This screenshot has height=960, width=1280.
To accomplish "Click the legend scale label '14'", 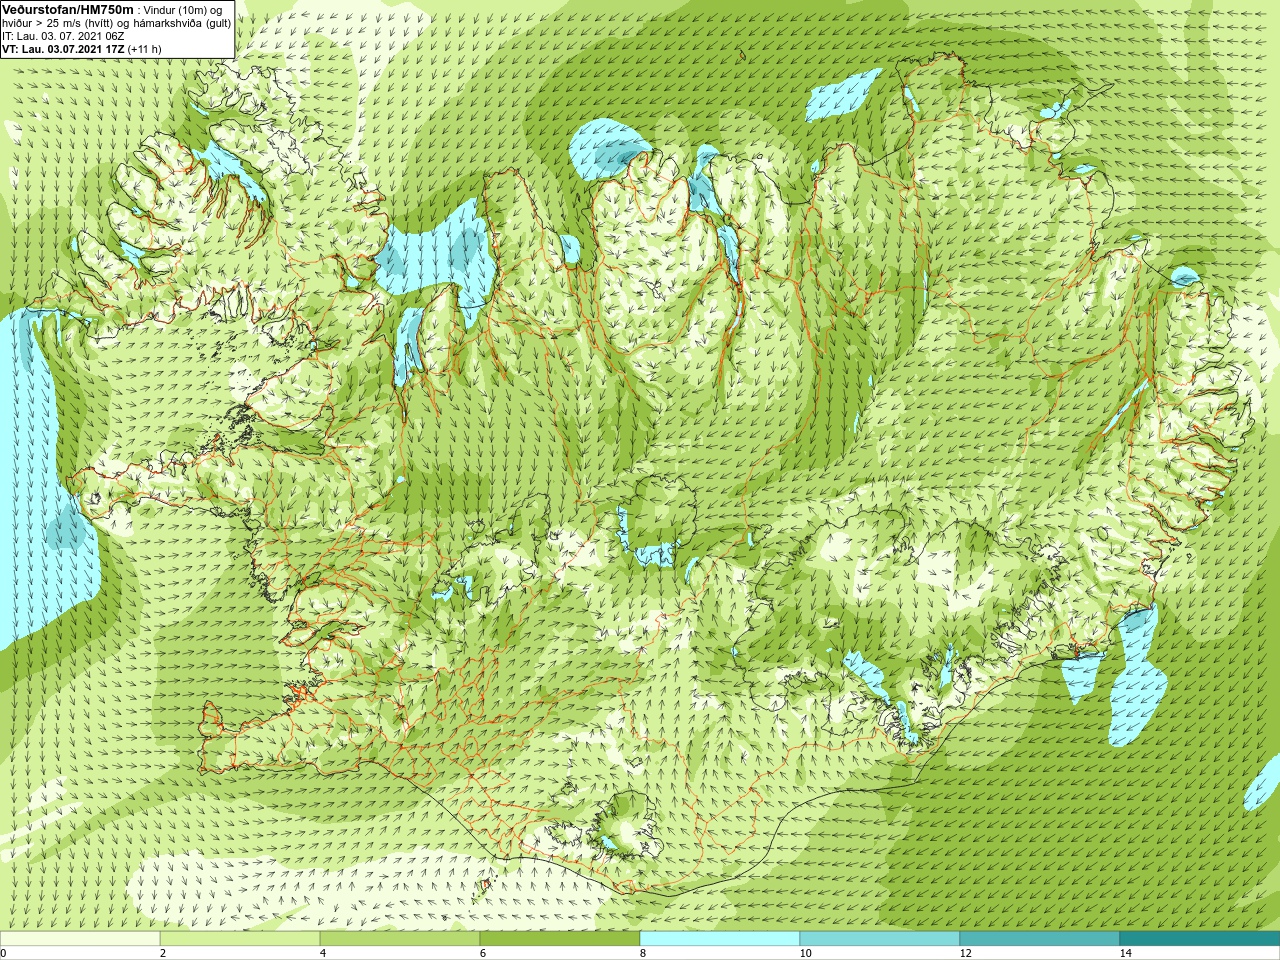I will click(x=1125, y=953).
